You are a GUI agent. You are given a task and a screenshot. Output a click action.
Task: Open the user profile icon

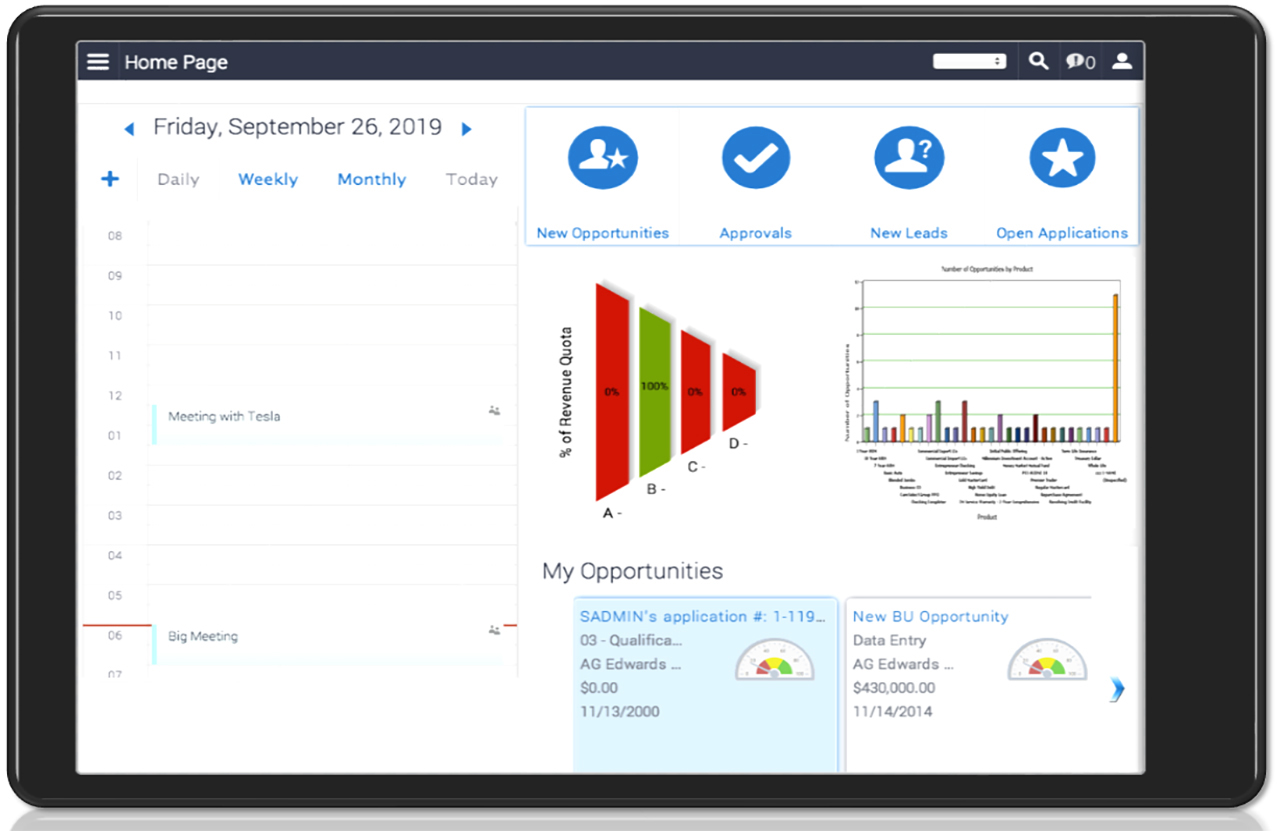[1122, 61]
